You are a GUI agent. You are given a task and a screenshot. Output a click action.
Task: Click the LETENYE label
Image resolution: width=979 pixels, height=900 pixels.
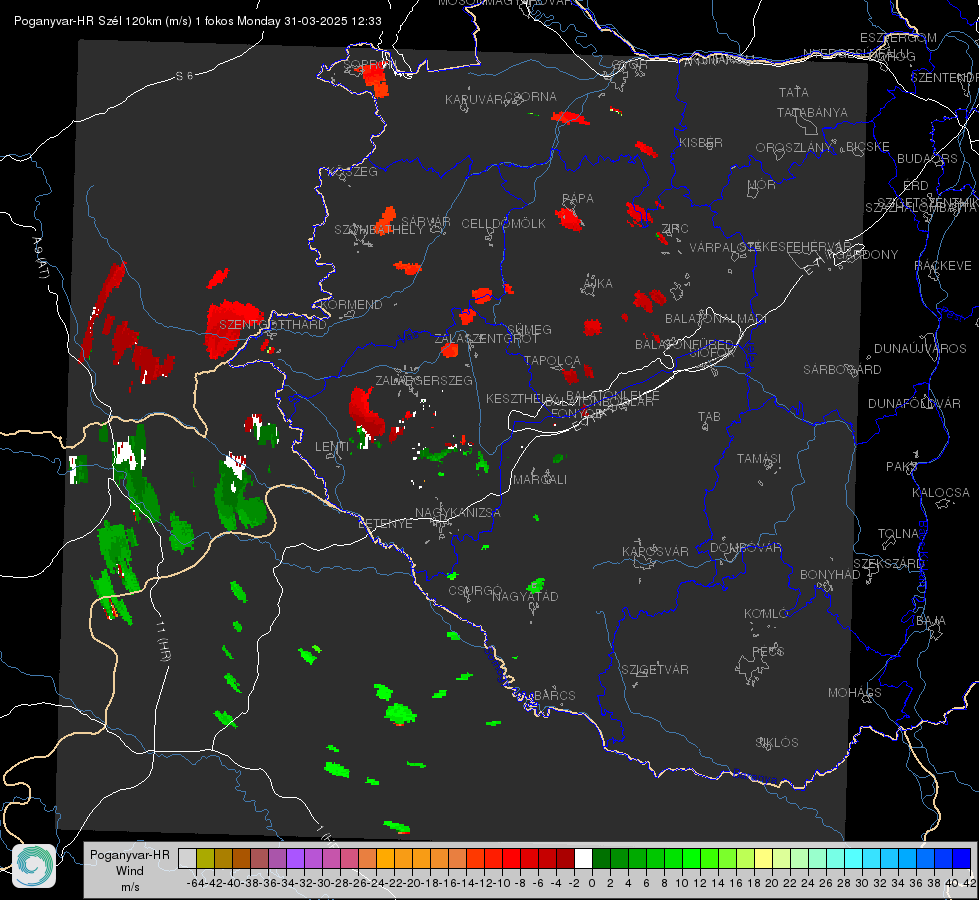tap(385, 523)
